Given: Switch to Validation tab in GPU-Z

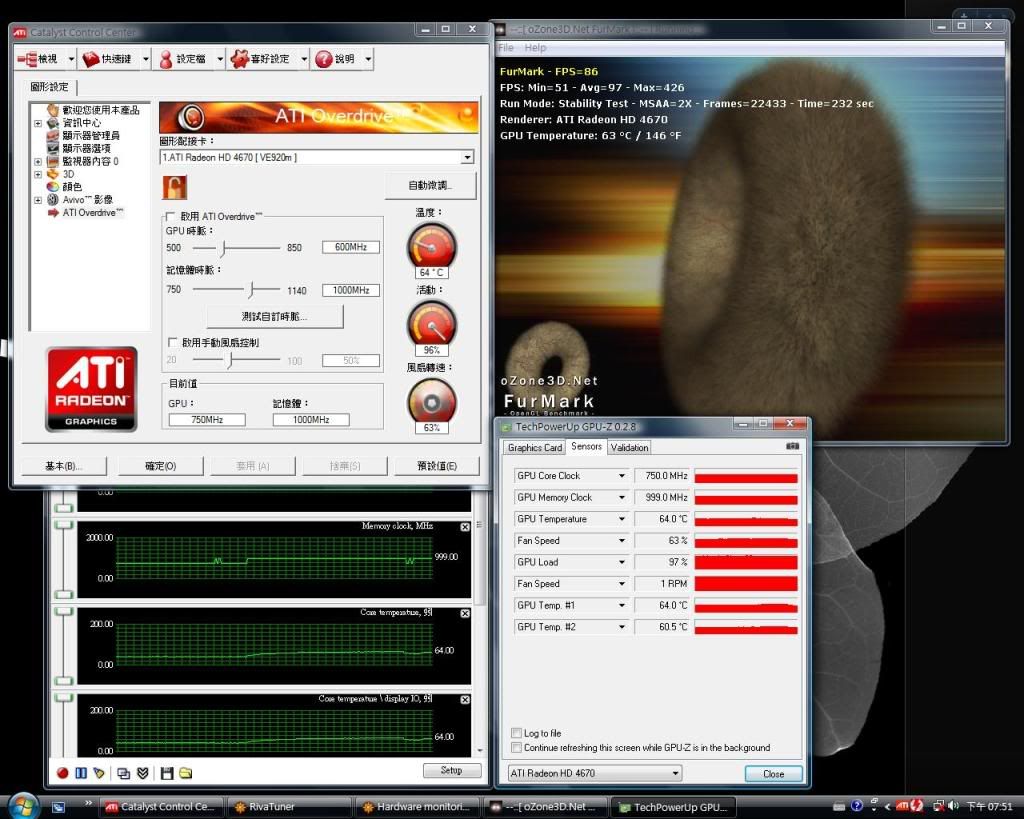Looking at the screenshot, I should [629, 447].
